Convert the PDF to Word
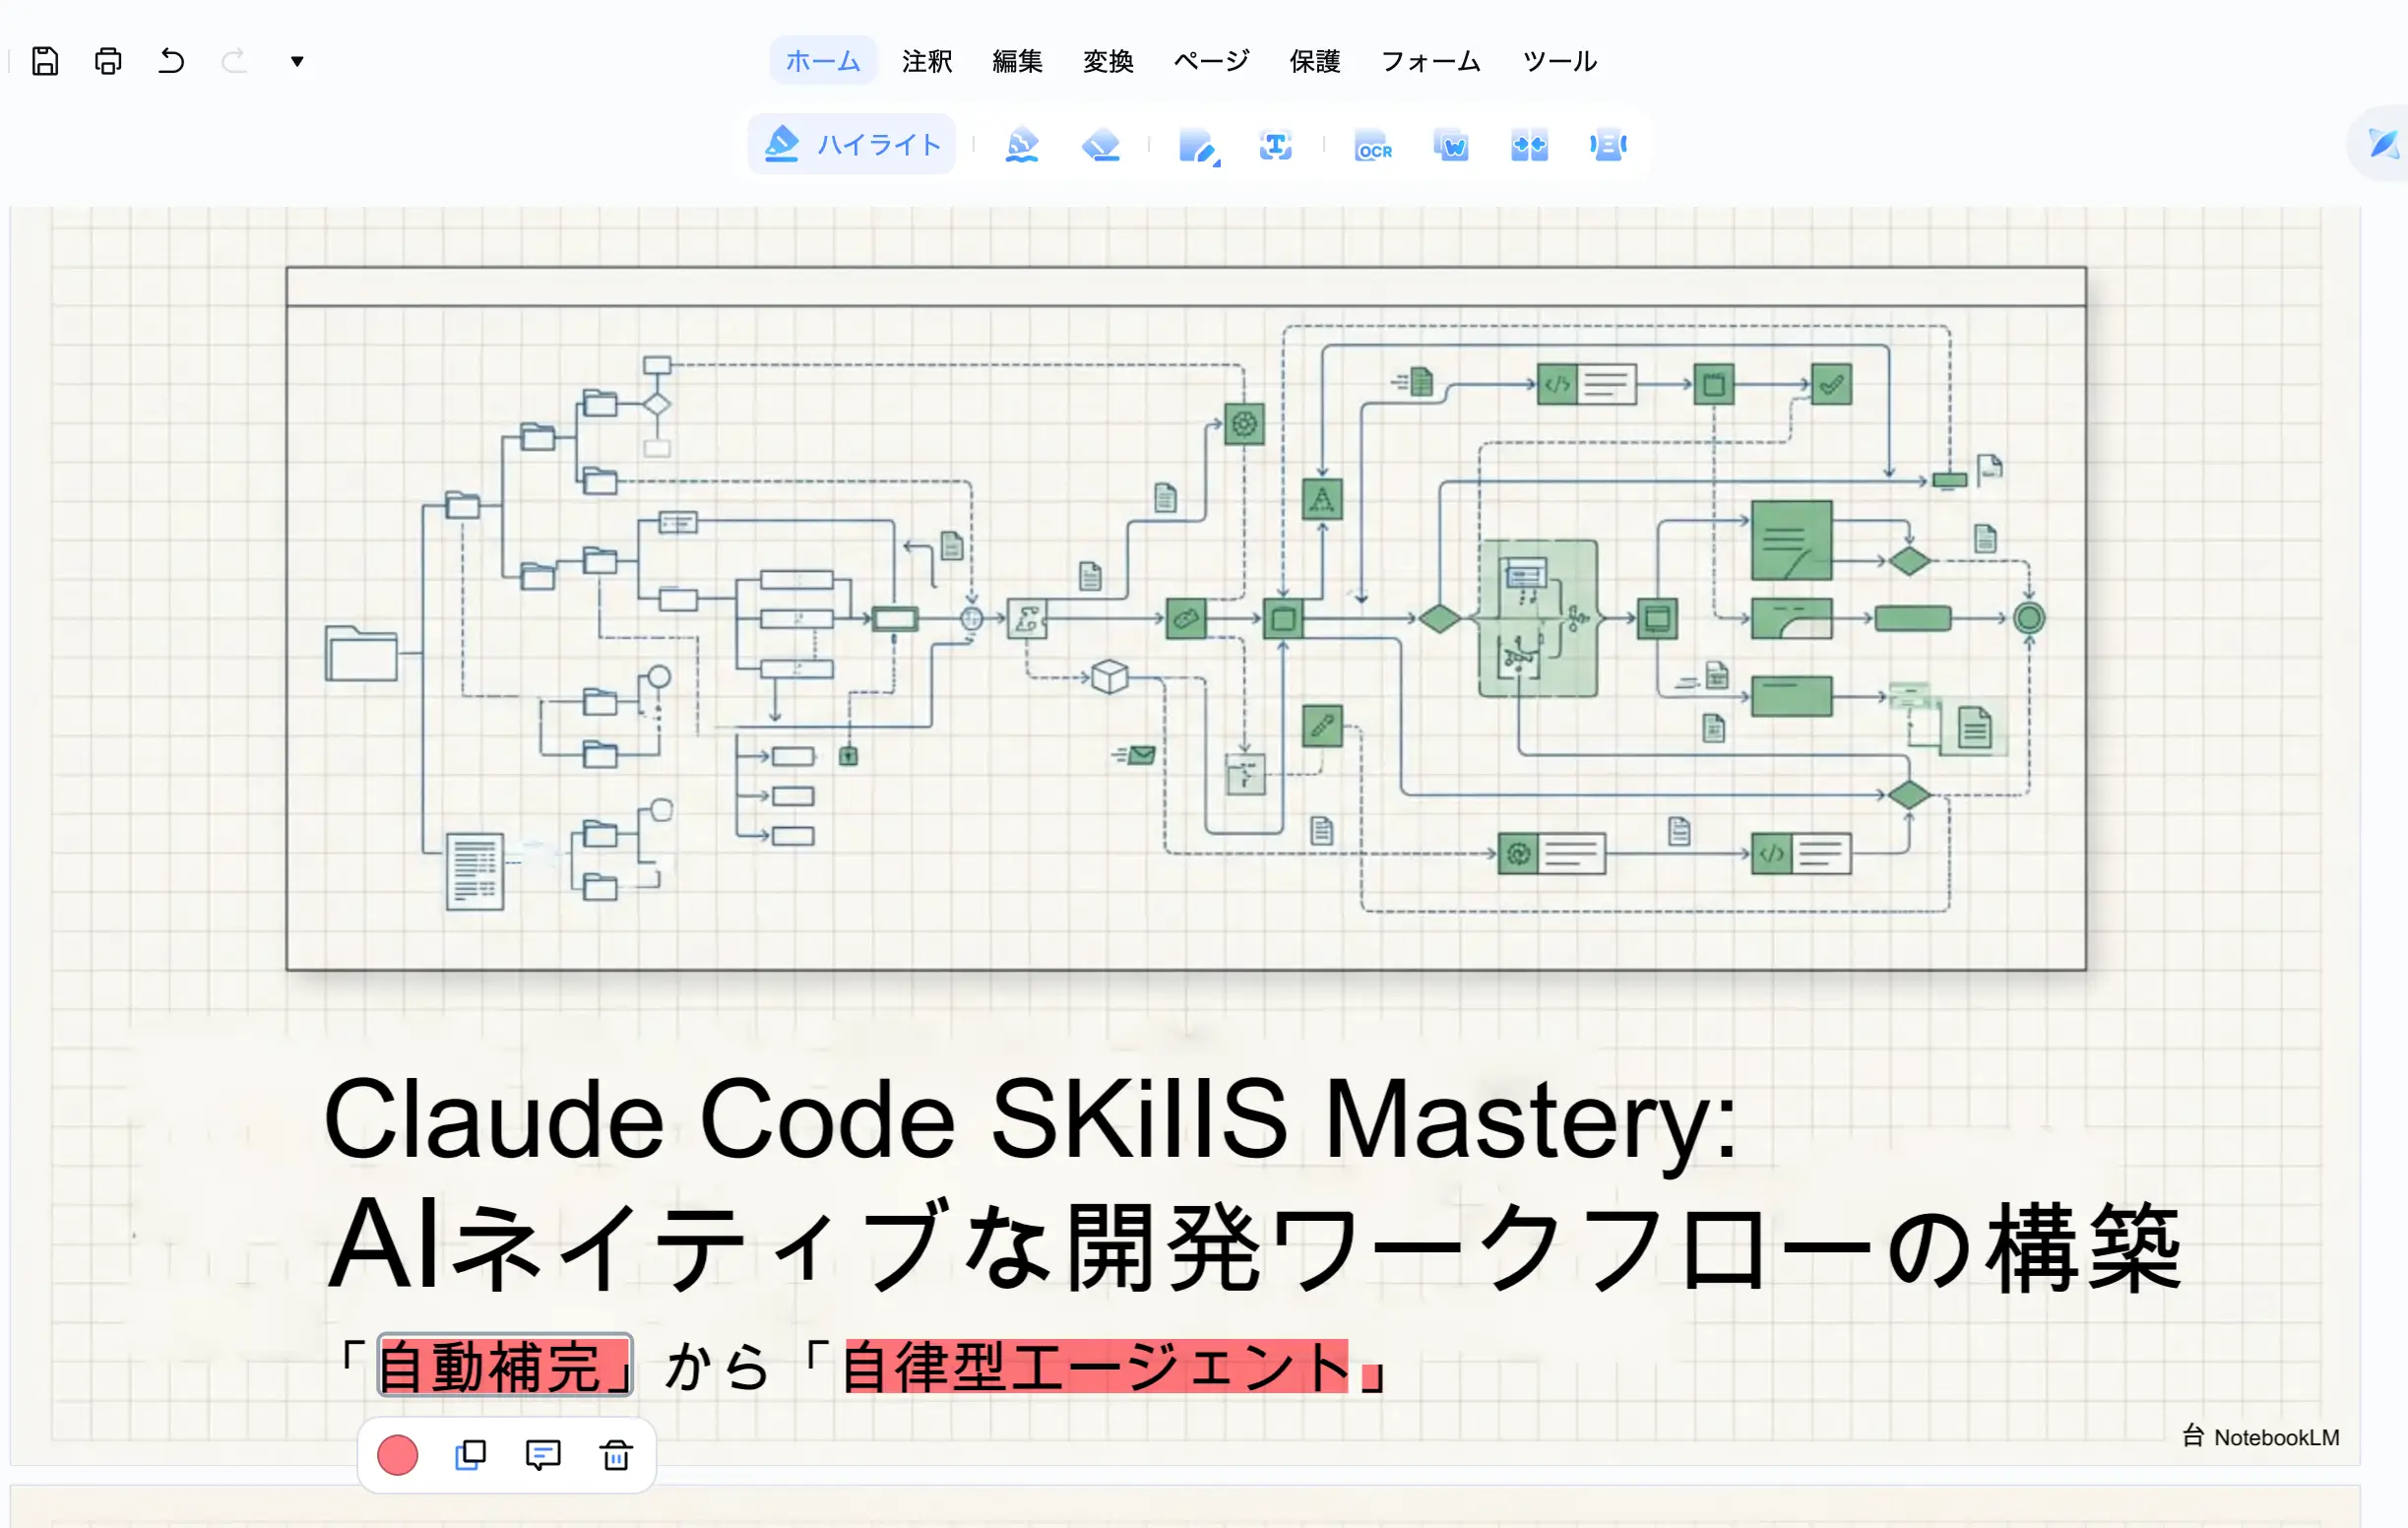 [x=1451, y=145]
